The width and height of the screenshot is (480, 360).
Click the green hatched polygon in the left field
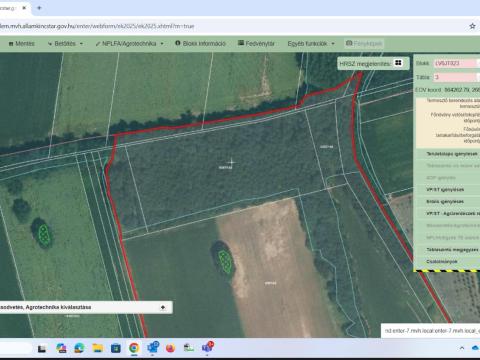[x=44, y=234]
